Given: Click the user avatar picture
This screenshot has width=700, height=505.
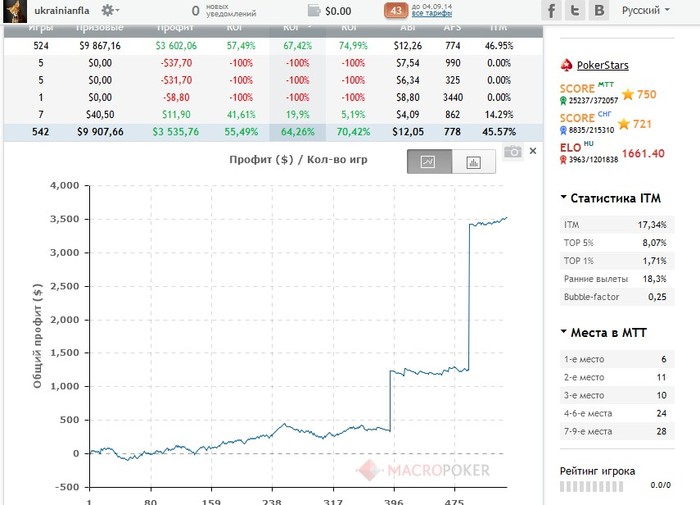Looking at the screenshot, I should click(15, 11).
